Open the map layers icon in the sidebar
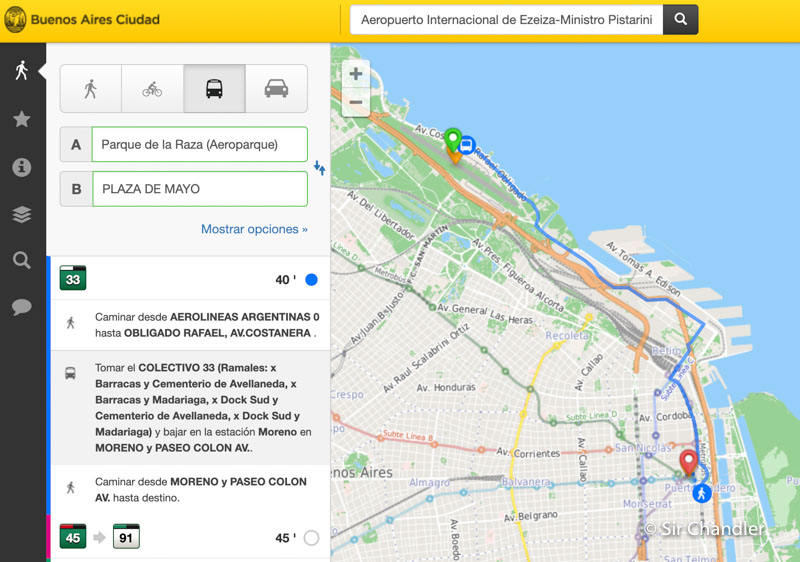This screenshot has width=800, height=562. [x=21, y=214]
